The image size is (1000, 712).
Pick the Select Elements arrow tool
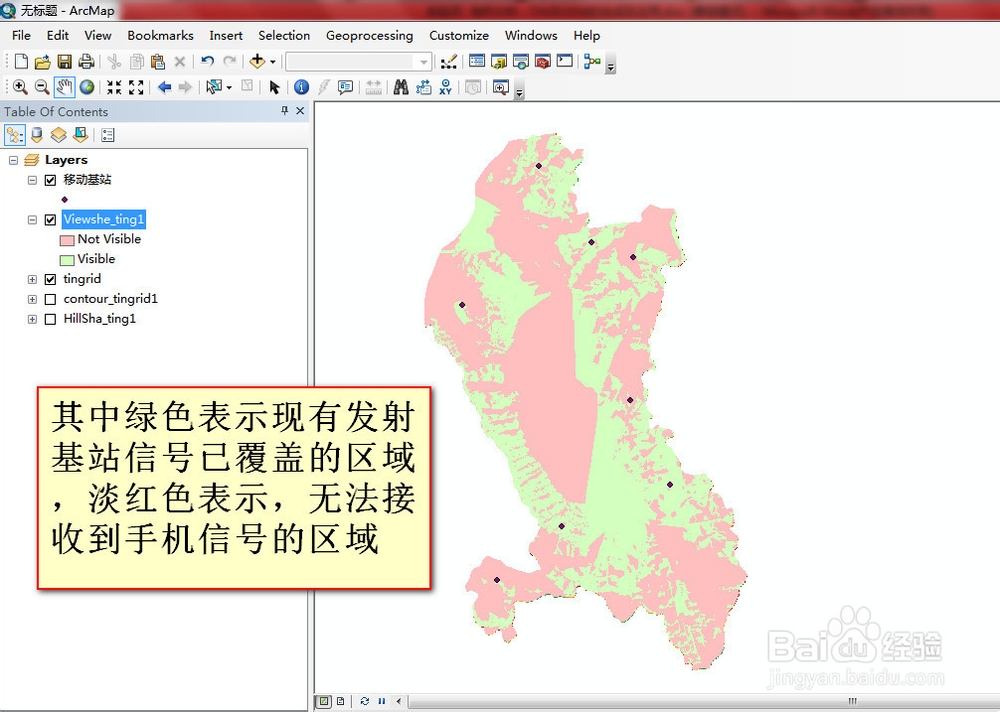(x=274, y=87)
